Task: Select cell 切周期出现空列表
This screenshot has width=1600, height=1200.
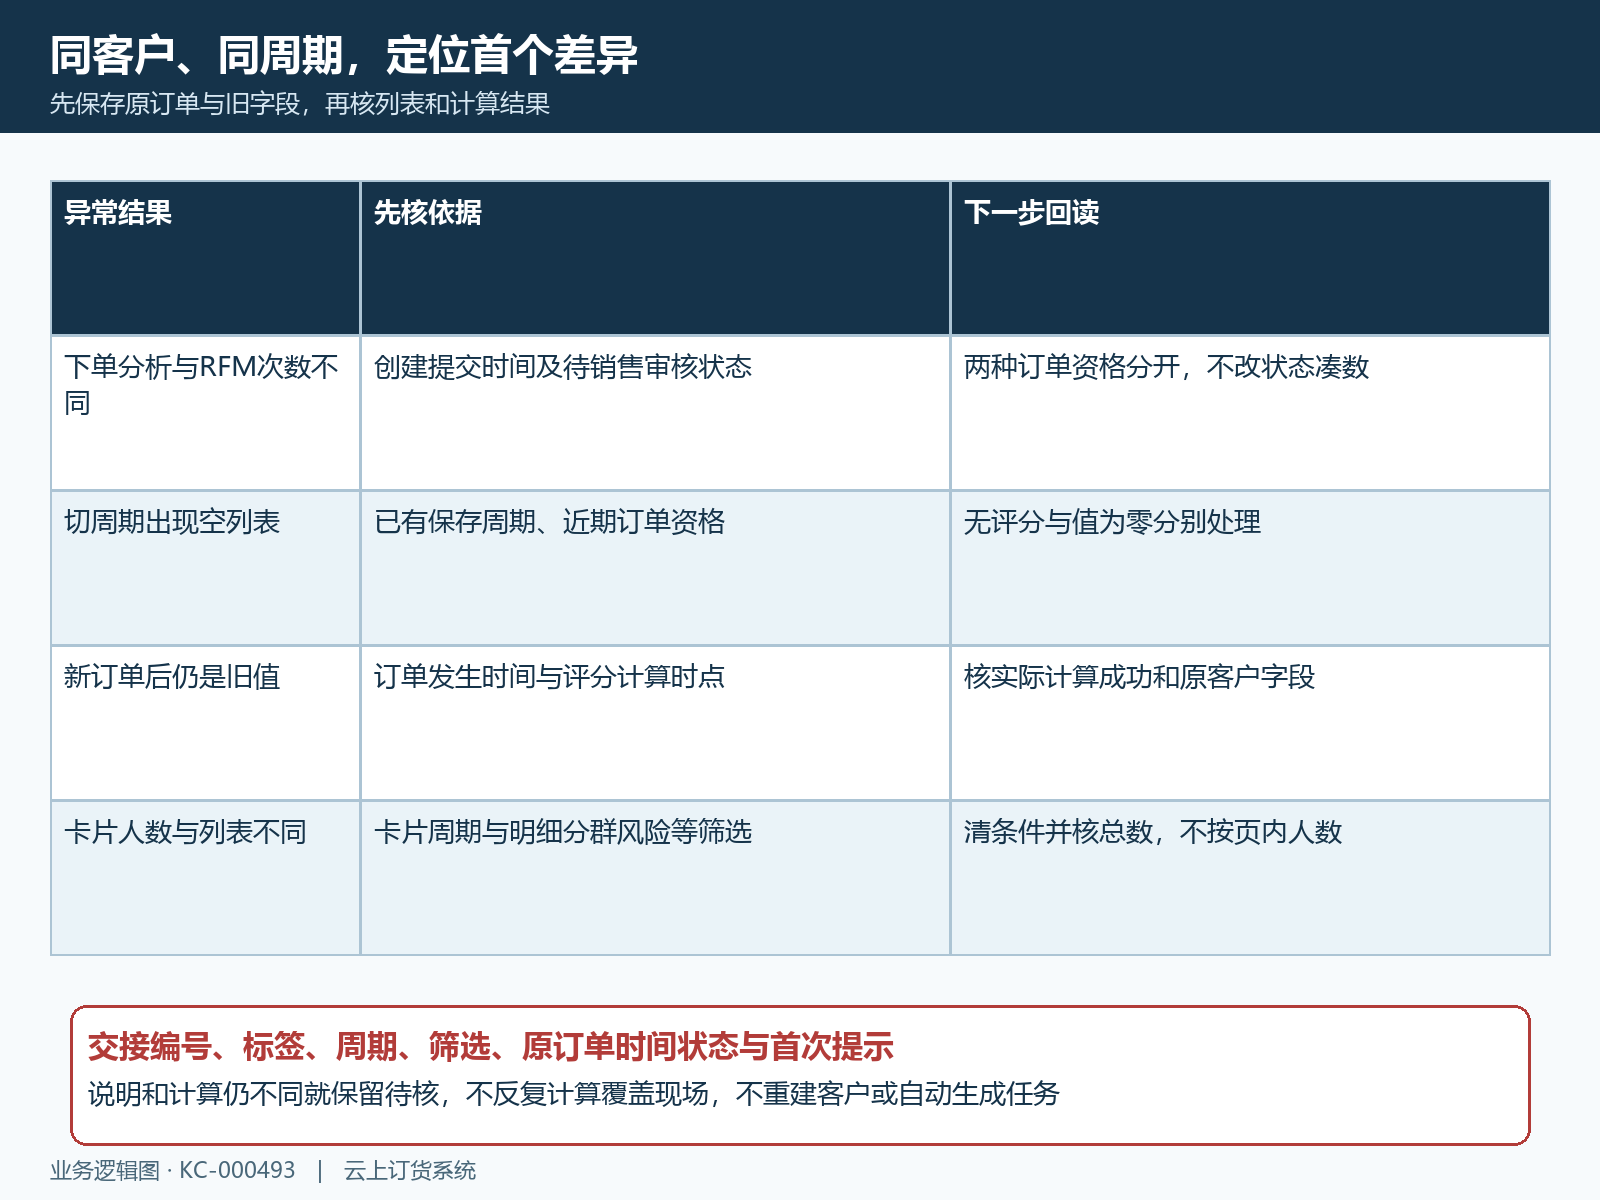Action: 205,568
